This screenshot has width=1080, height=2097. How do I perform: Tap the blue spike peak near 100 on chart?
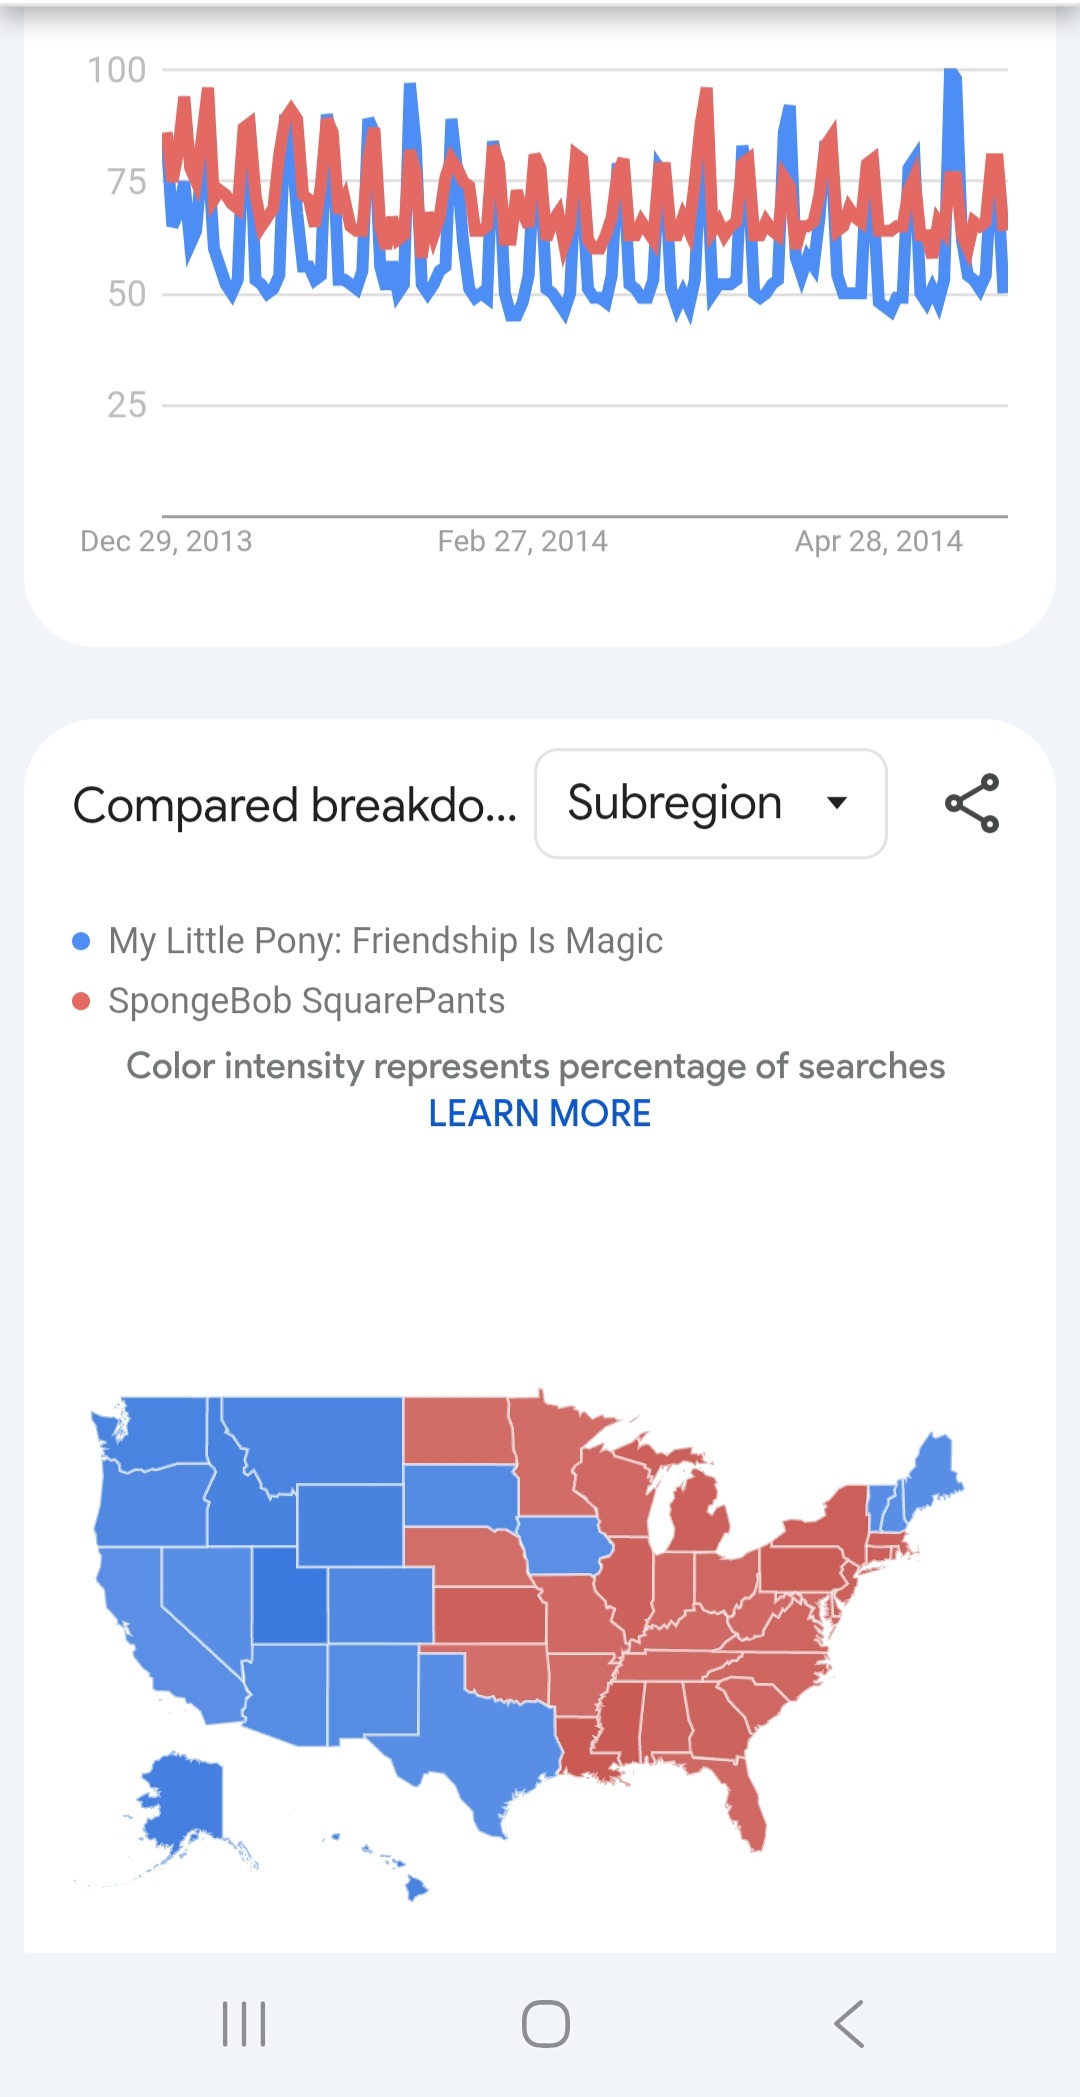952,75
